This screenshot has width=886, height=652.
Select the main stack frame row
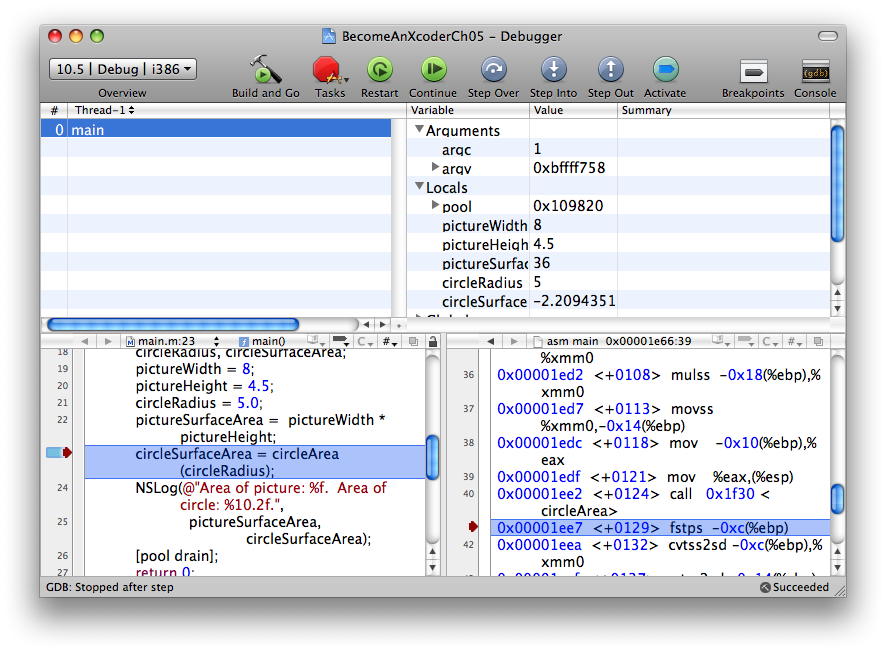click(x=215, y=129)
